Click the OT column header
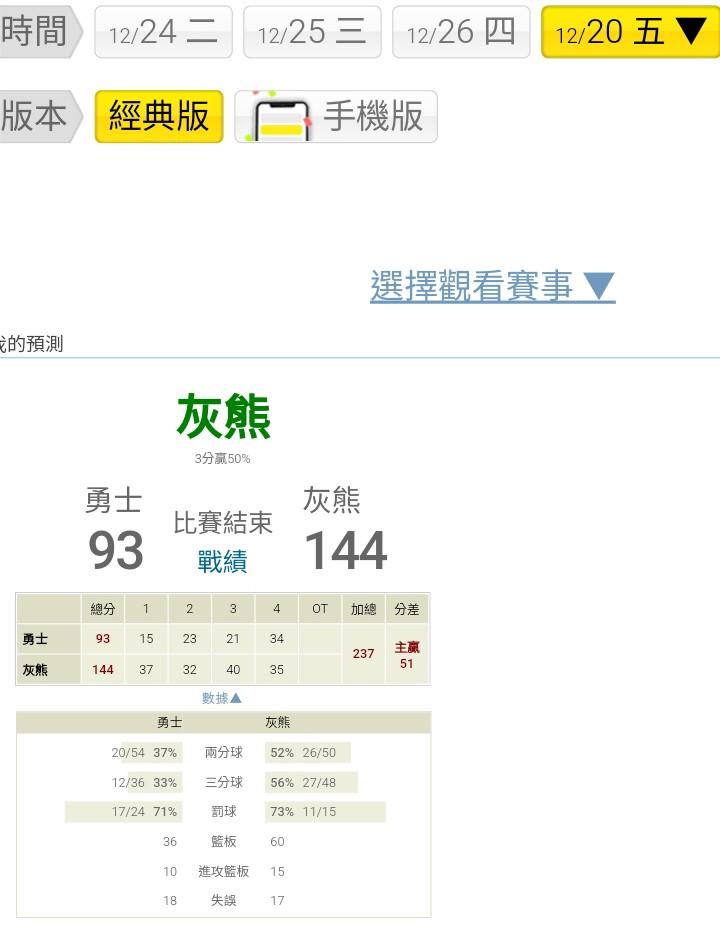Viewport: 720px width, 925px height. point(320,609)
